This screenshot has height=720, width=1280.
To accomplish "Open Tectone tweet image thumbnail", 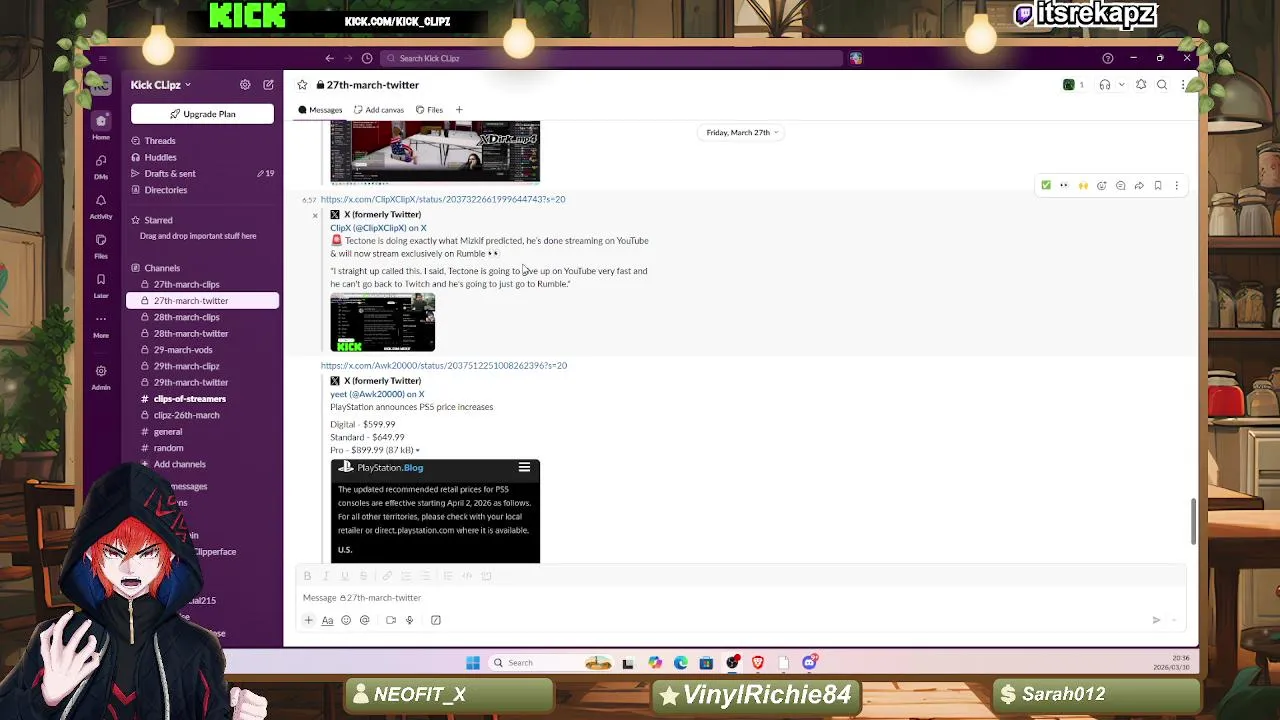I will (x=383, y=322).
